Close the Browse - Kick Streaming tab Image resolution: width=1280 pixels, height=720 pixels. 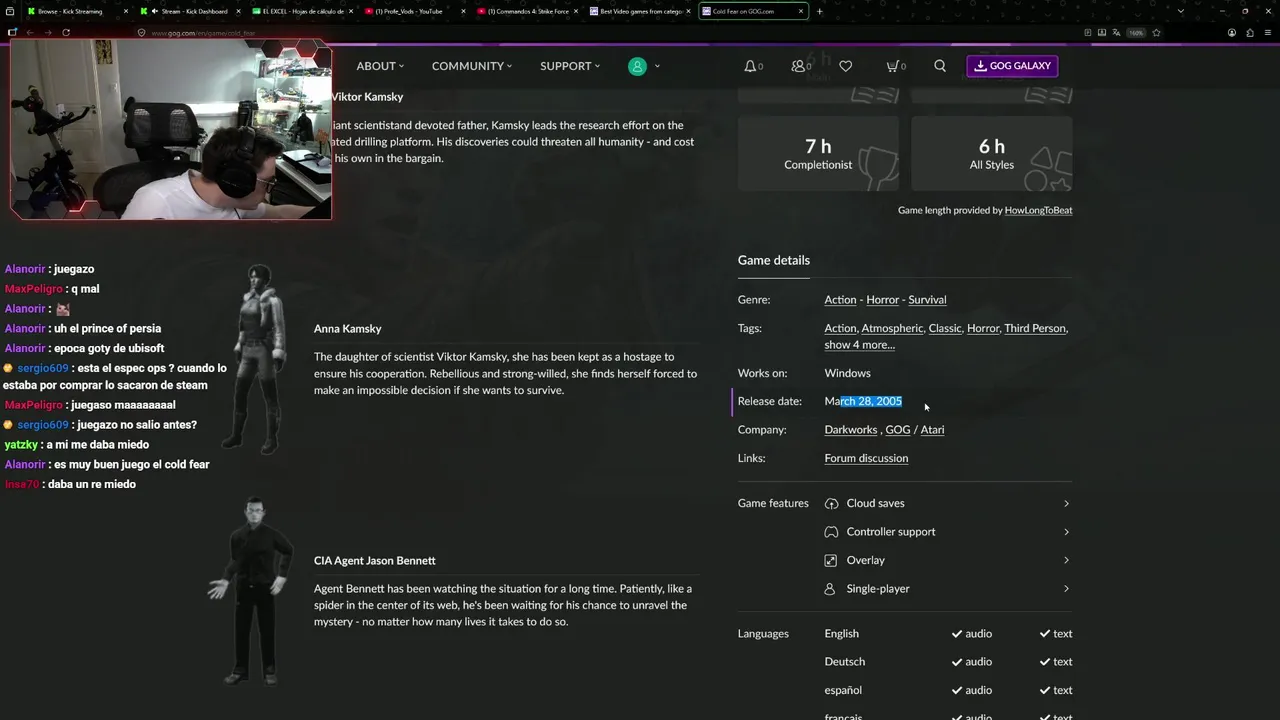pyautogui.click(x=127, y=11)
